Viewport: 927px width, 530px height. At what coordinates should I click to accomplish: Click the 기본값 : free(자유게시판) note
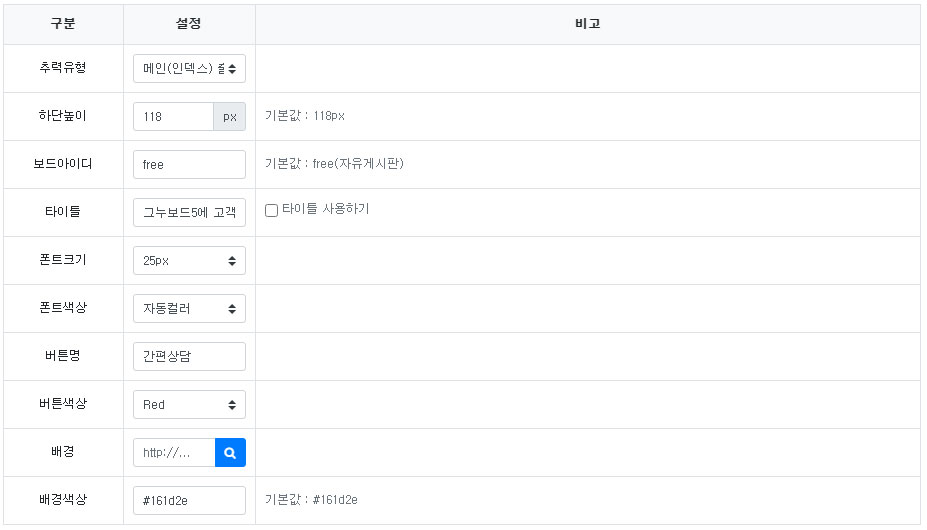pyautogui.click(x=334, y=164)
